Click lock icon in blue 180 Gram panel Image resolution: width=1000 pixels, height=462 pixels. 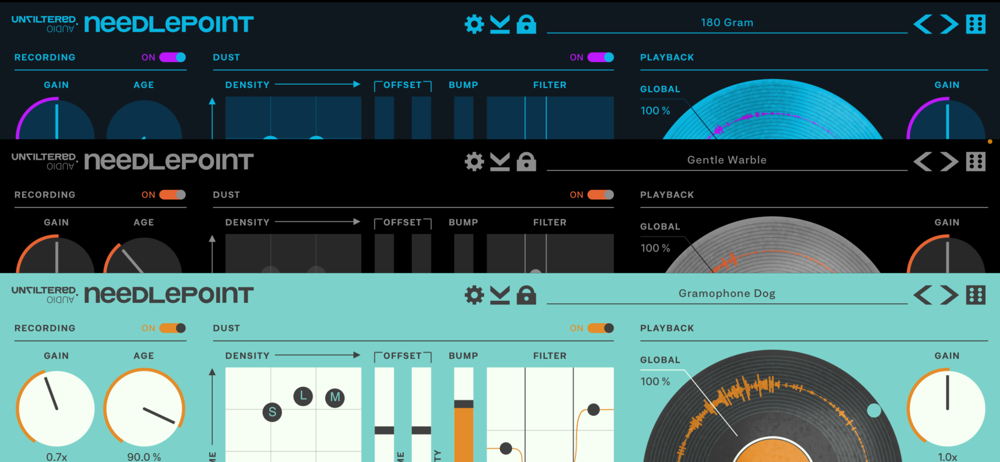526,24
